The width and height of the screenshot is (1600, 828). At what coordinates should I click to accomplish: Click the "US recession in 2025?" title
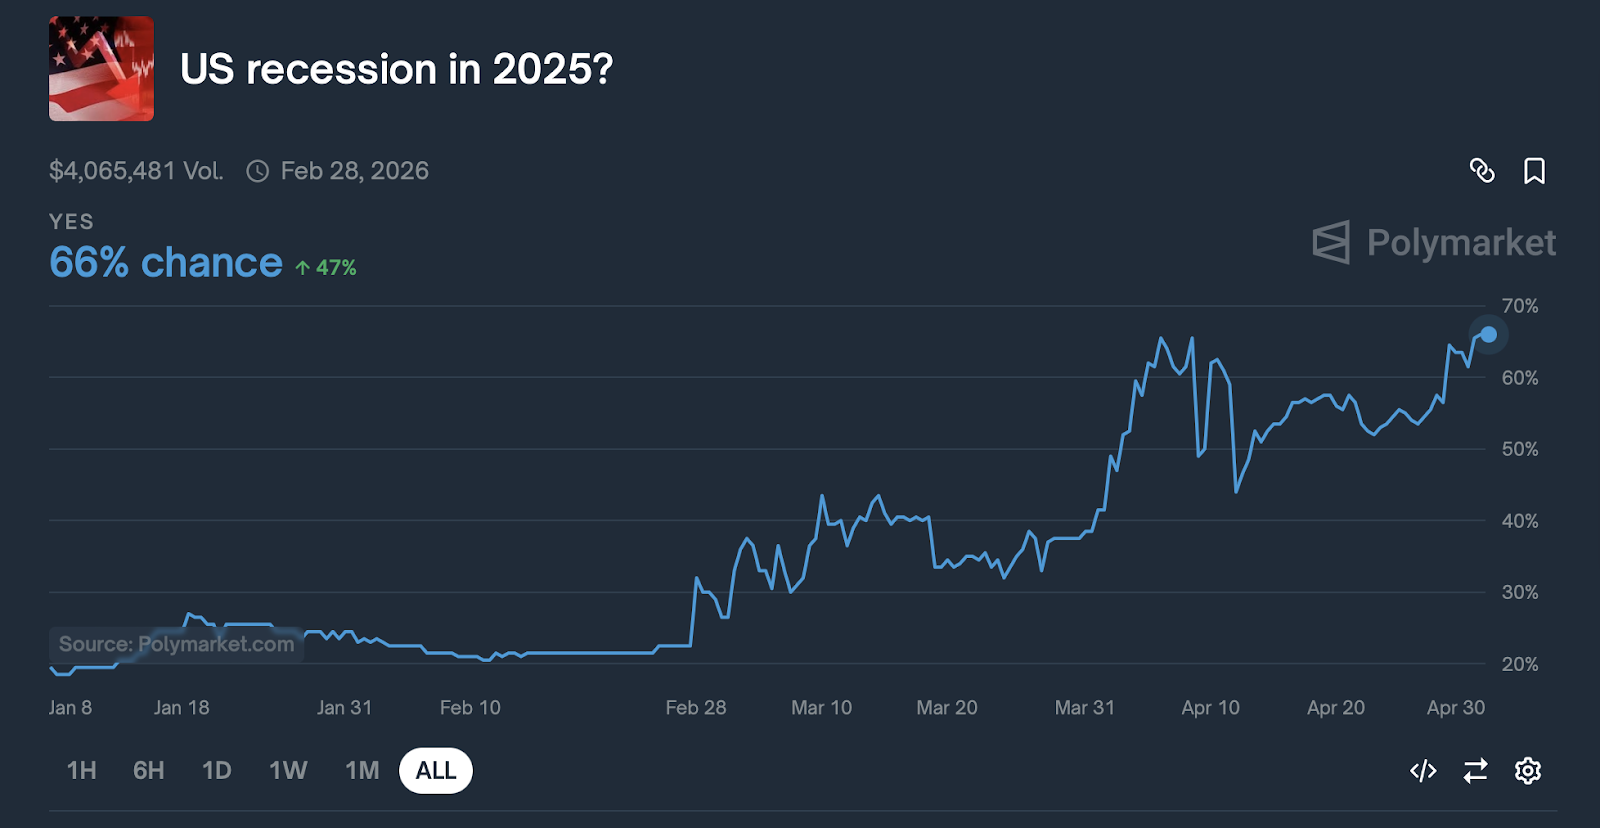point(396,70)
